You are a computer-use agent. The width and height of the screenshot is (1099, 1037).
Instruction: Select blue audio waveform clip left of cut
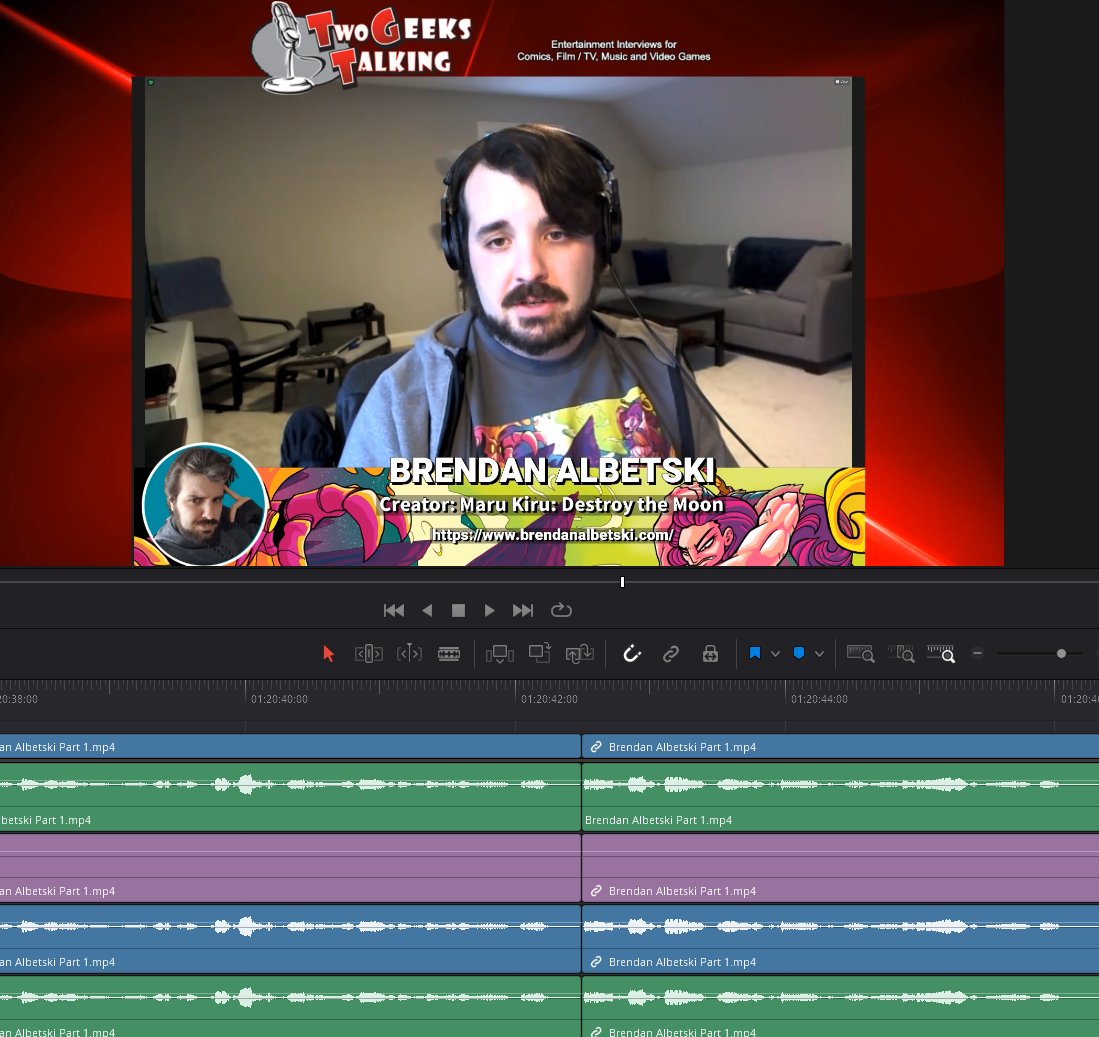(290, 939)
